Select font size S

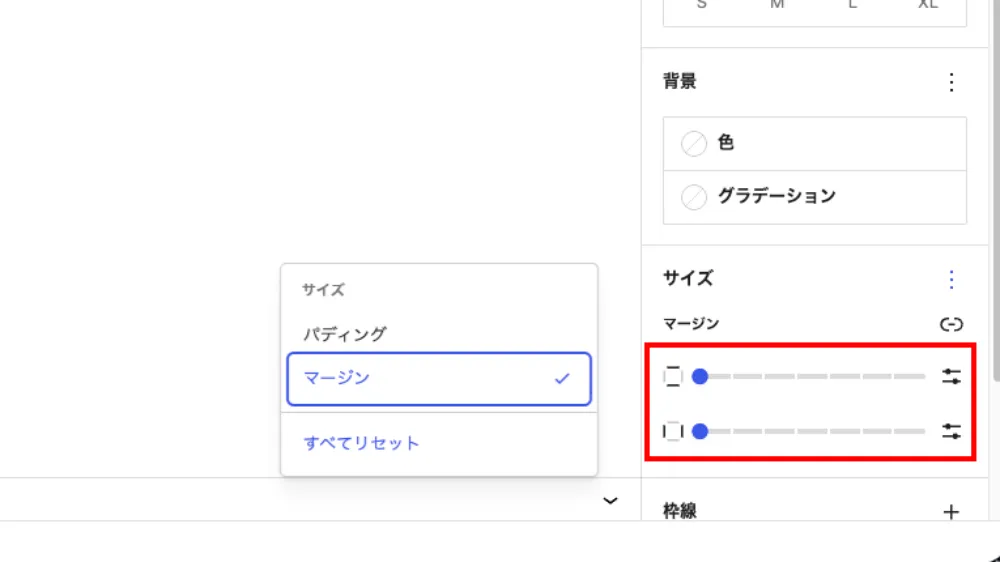[x=702, y=5]
